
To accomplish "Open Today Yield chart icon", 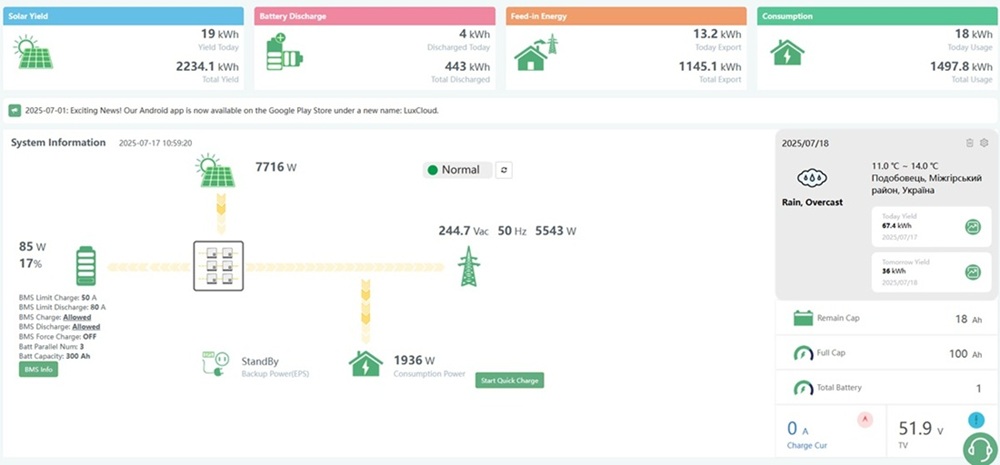I will point(972,227).
